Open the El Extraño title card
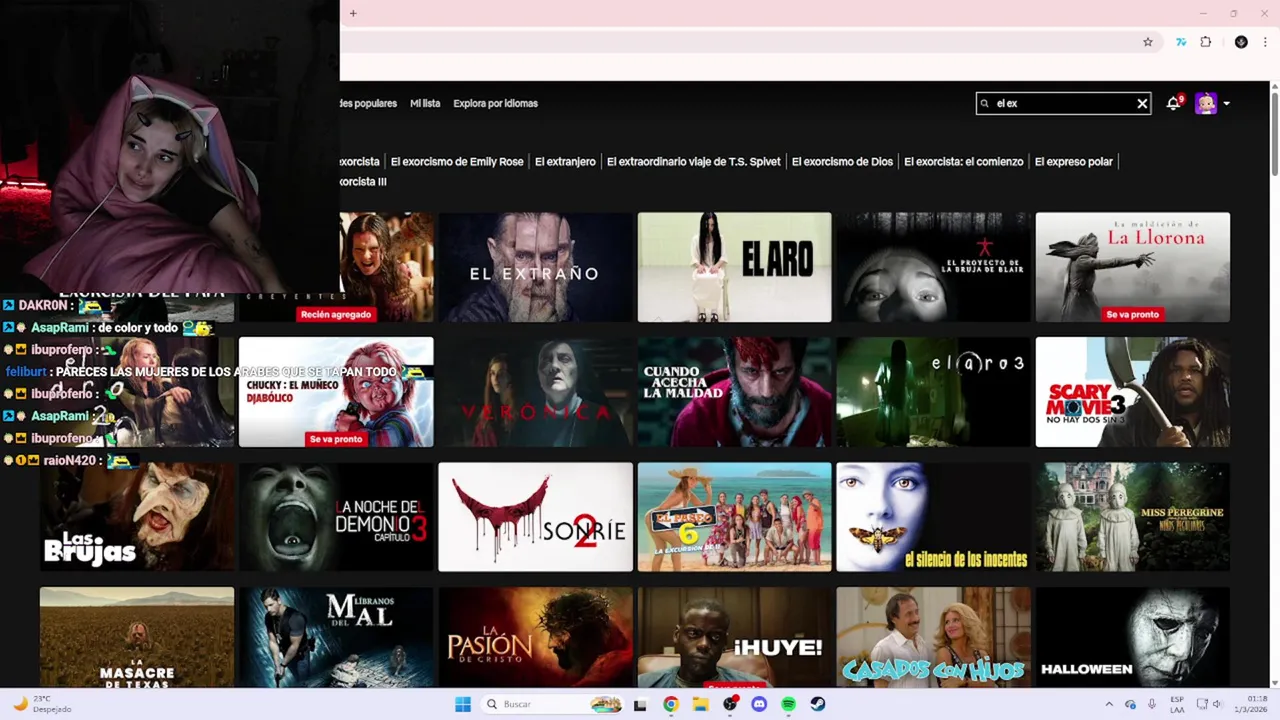Viewport: 1280px width, 720px height. tap(535, 267)
